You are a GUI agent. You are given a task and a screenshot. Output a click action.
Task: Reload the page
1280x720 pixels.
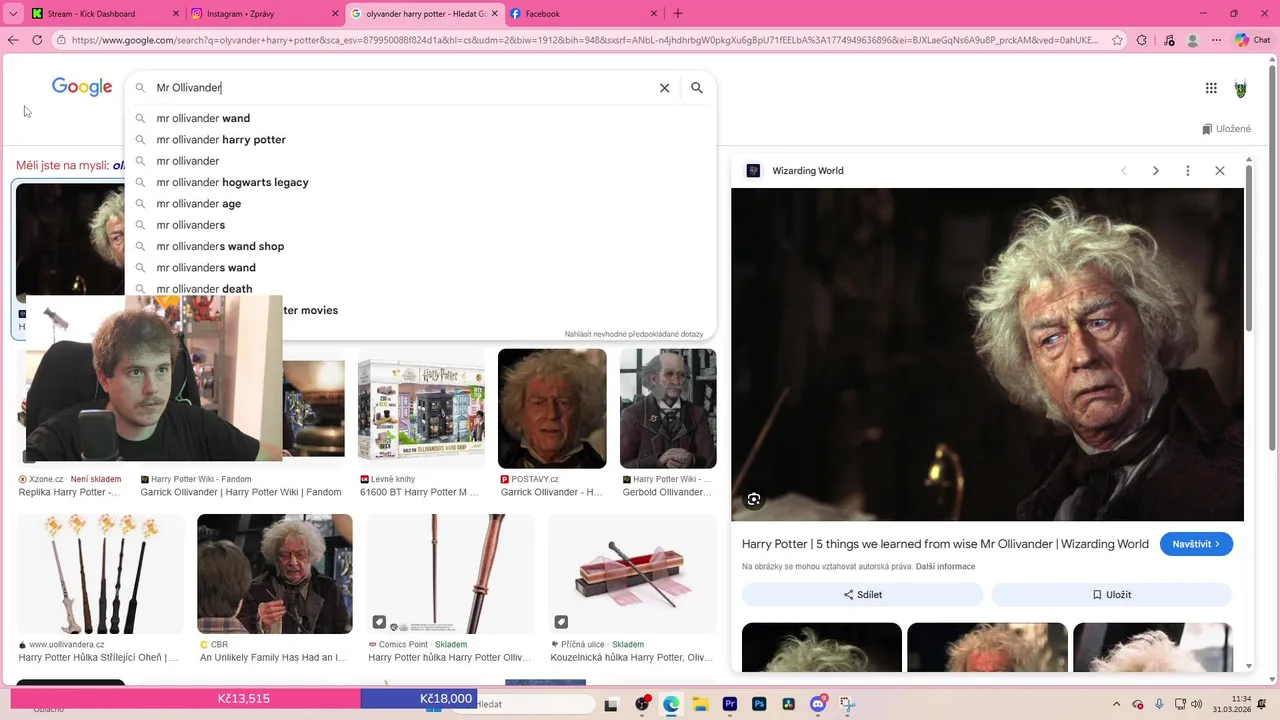pyautogui.click(x=37, y=40)
